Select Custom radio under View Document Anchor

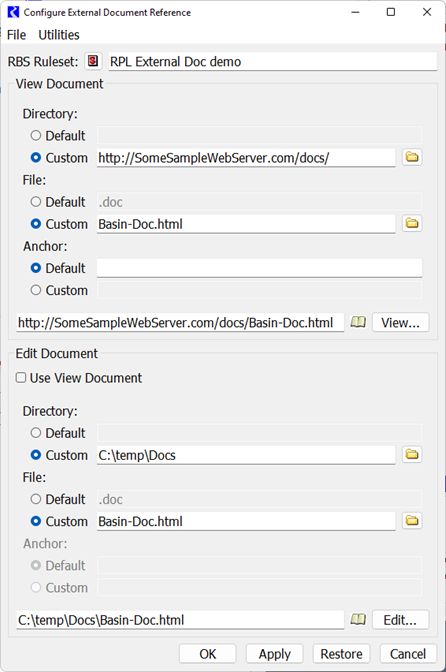coord(36,290)
